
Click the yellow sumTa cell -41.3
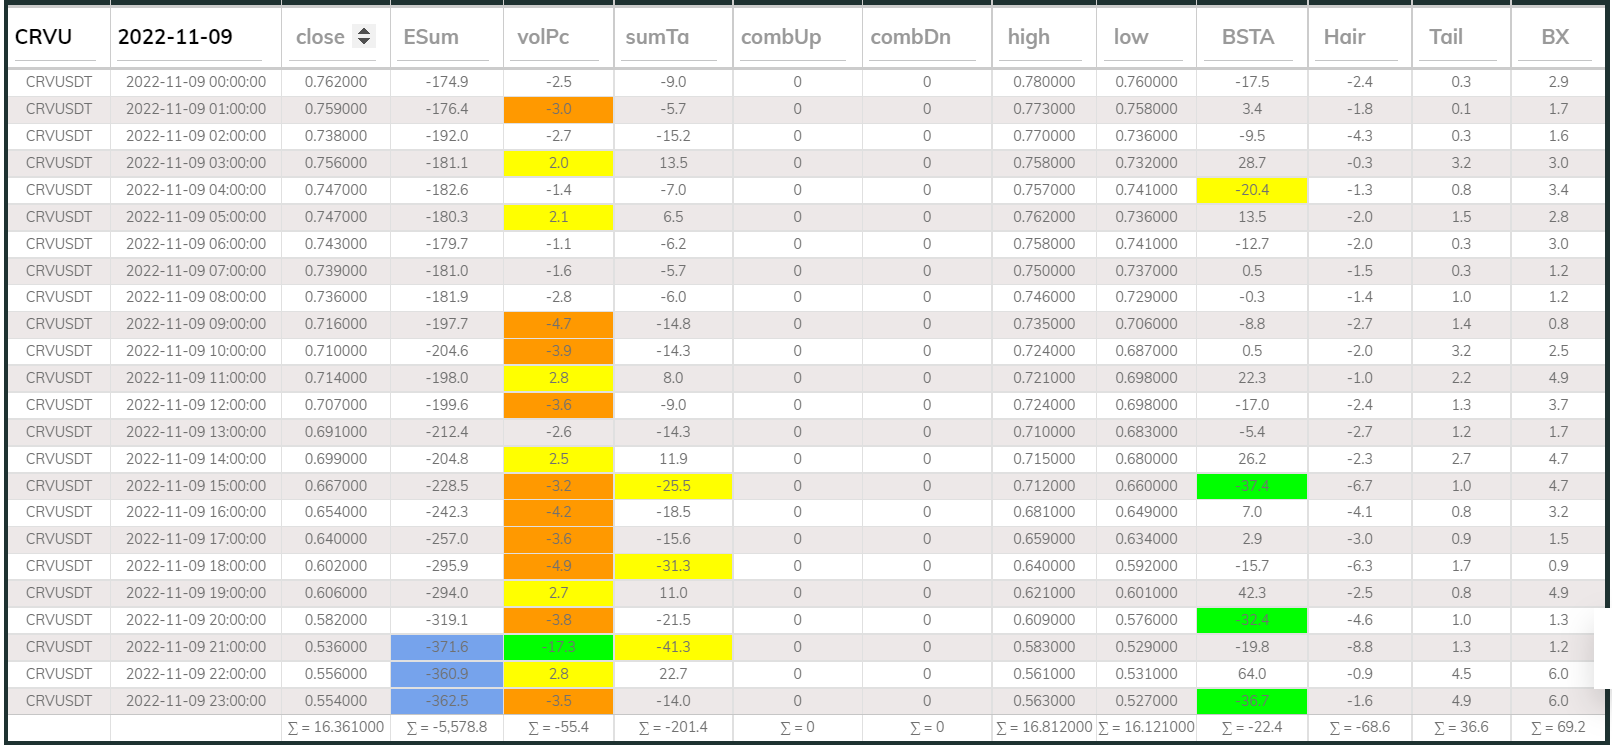[x=673, y=647]
